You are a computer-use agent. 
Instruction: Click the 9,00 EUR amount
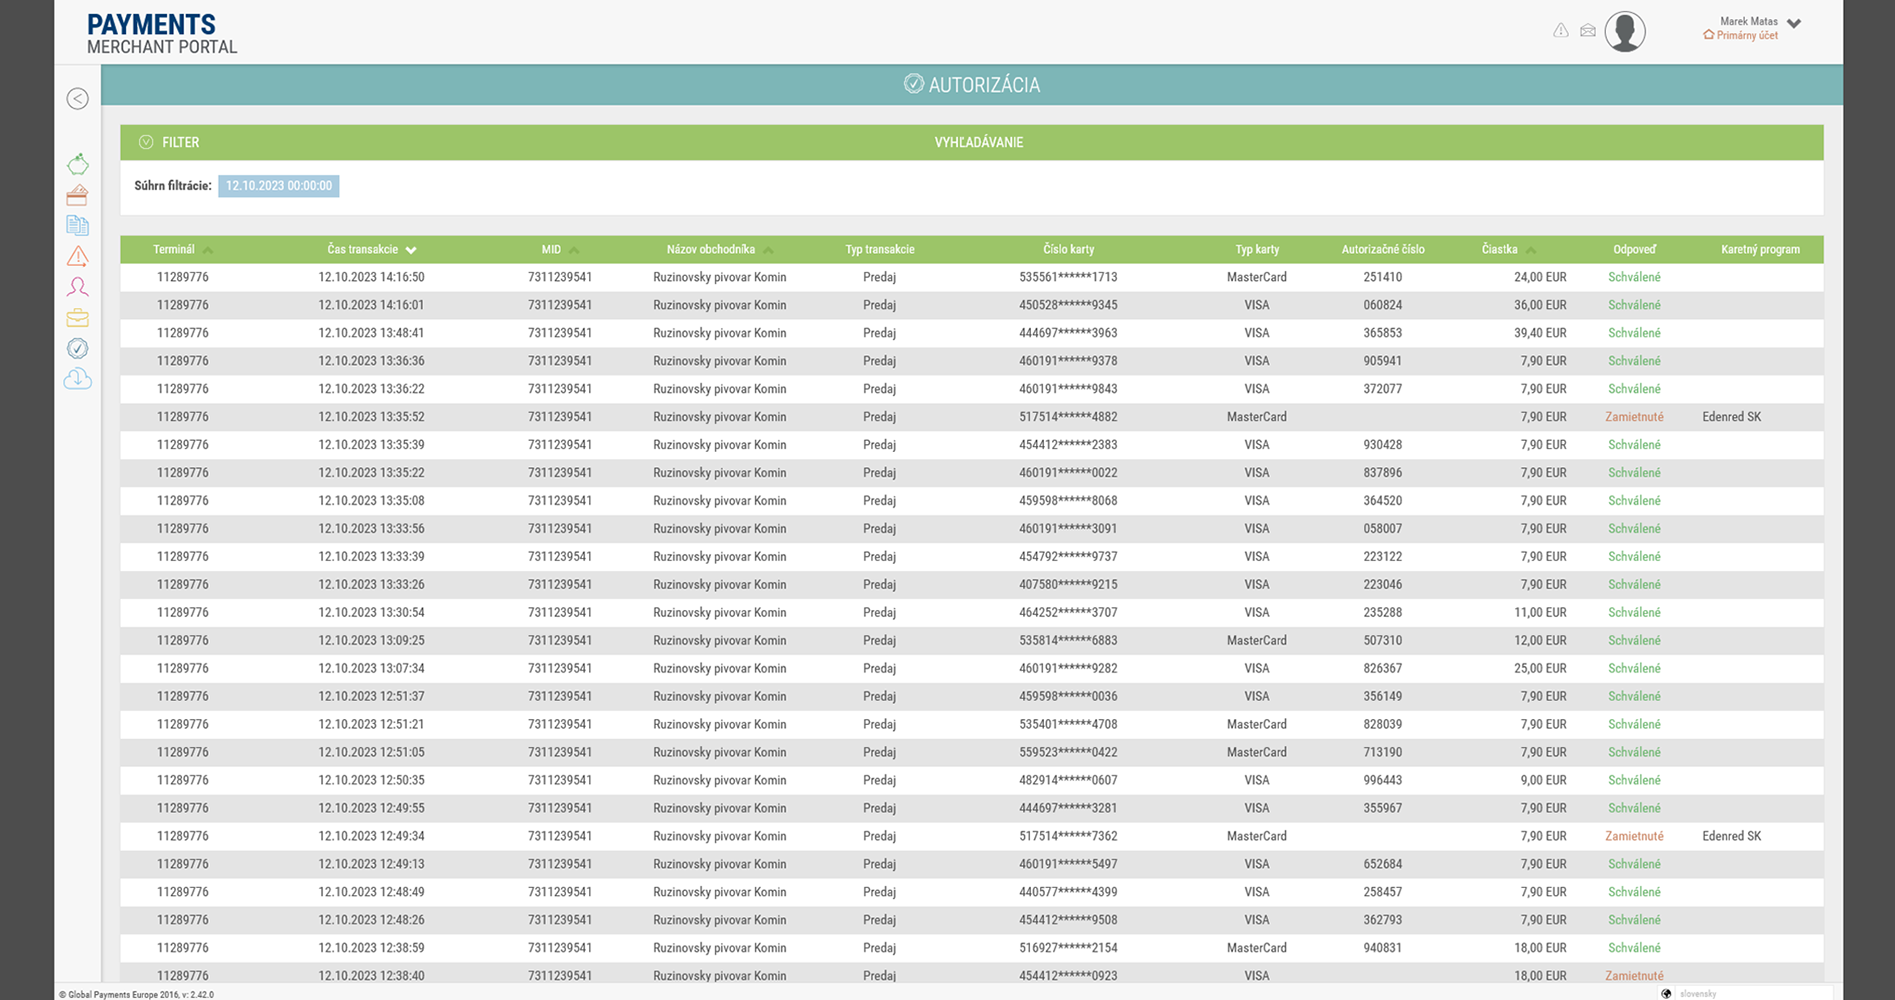(x=1544, y=781)
